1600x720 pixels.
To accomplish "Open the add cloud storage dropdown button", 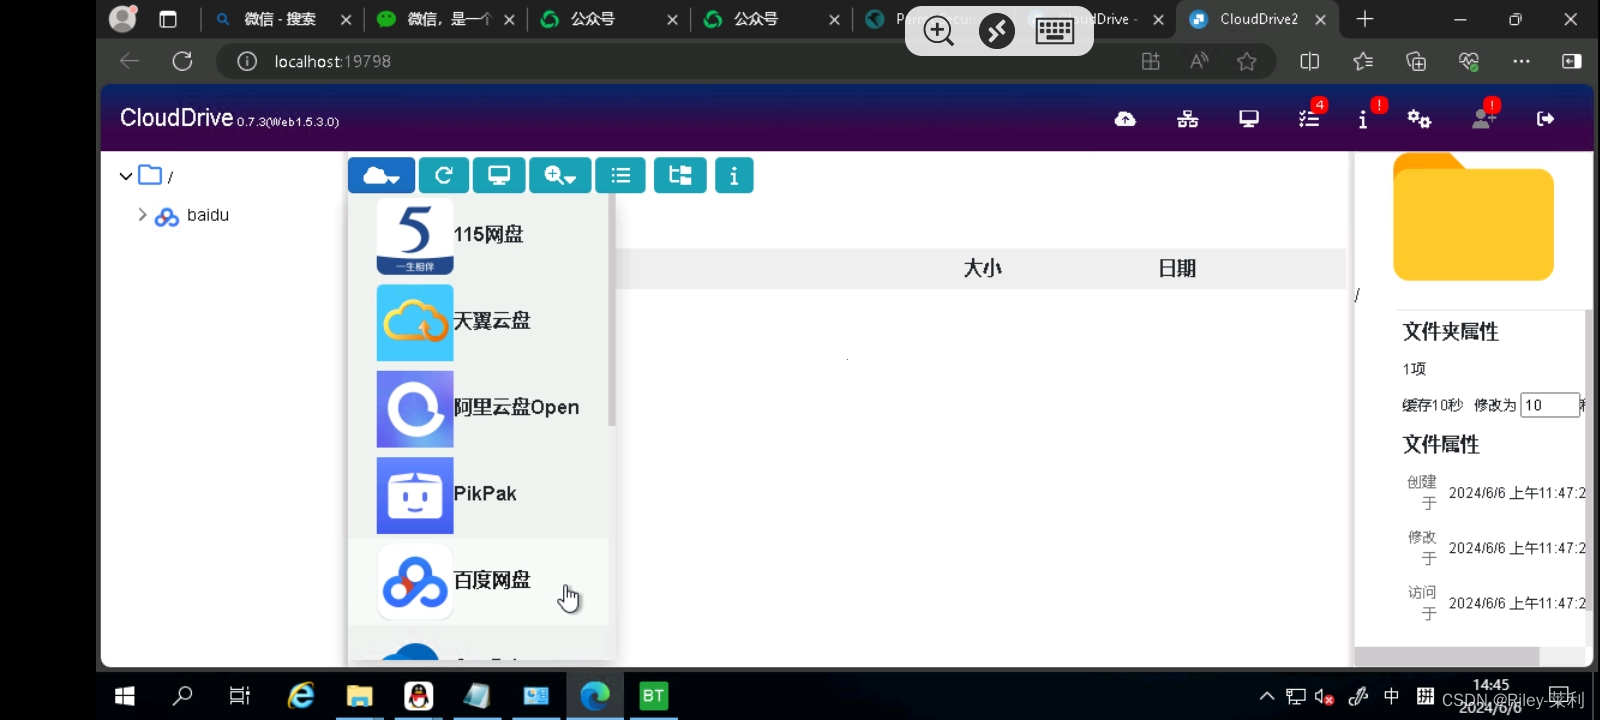I will [381, 176].
